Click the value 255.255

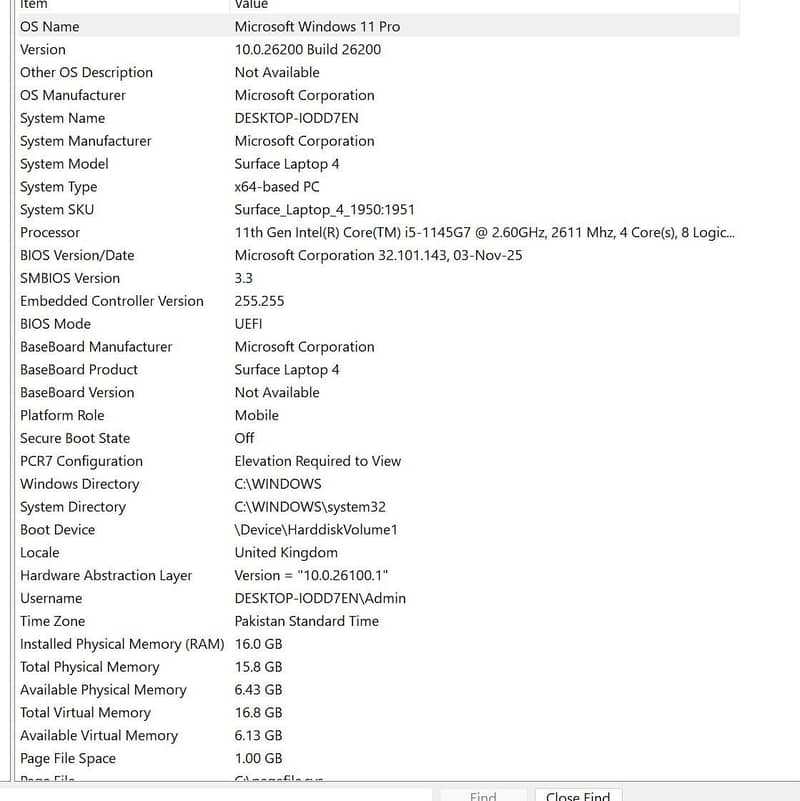tap(259, 301)
